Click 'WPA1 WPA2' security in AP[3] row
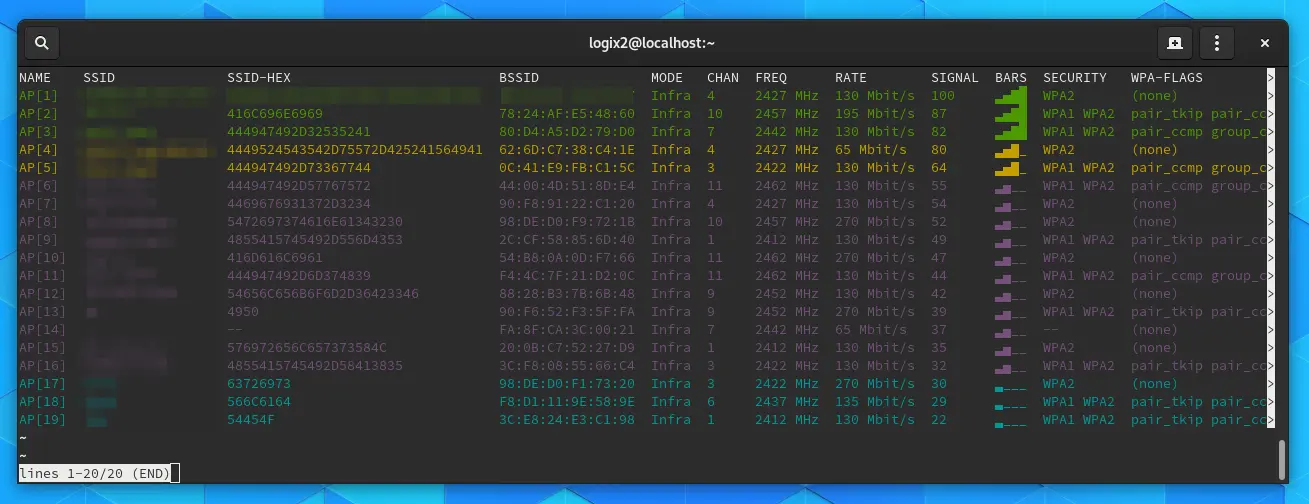The image size is (1309, 504). pyautogui.click(x=1079, y=132)
